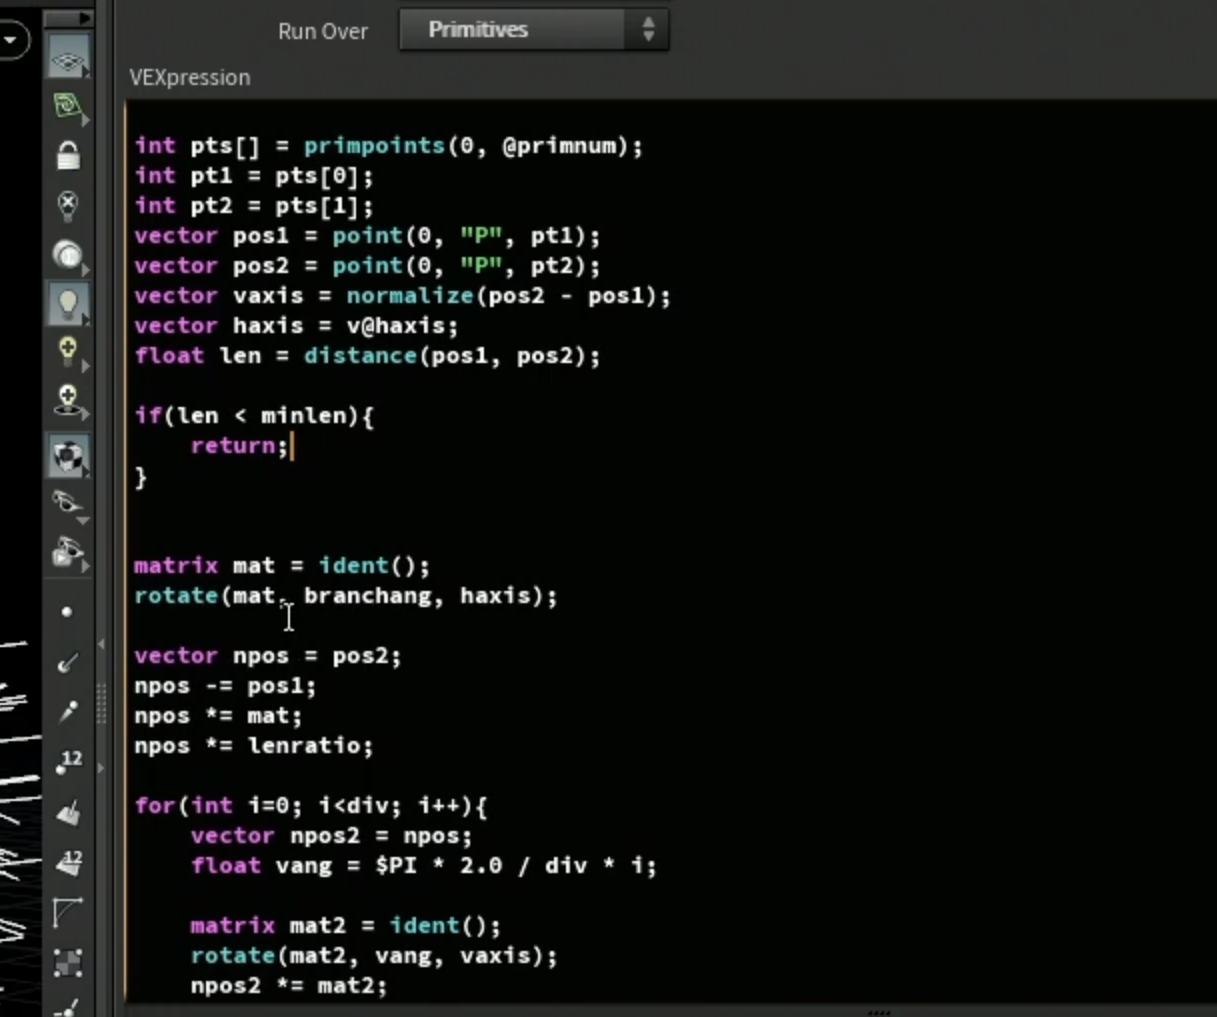Screen dimensions: 1217x1017
Task: Click the line 'npos2 *= mat2;'
Action: click(289, 986)
